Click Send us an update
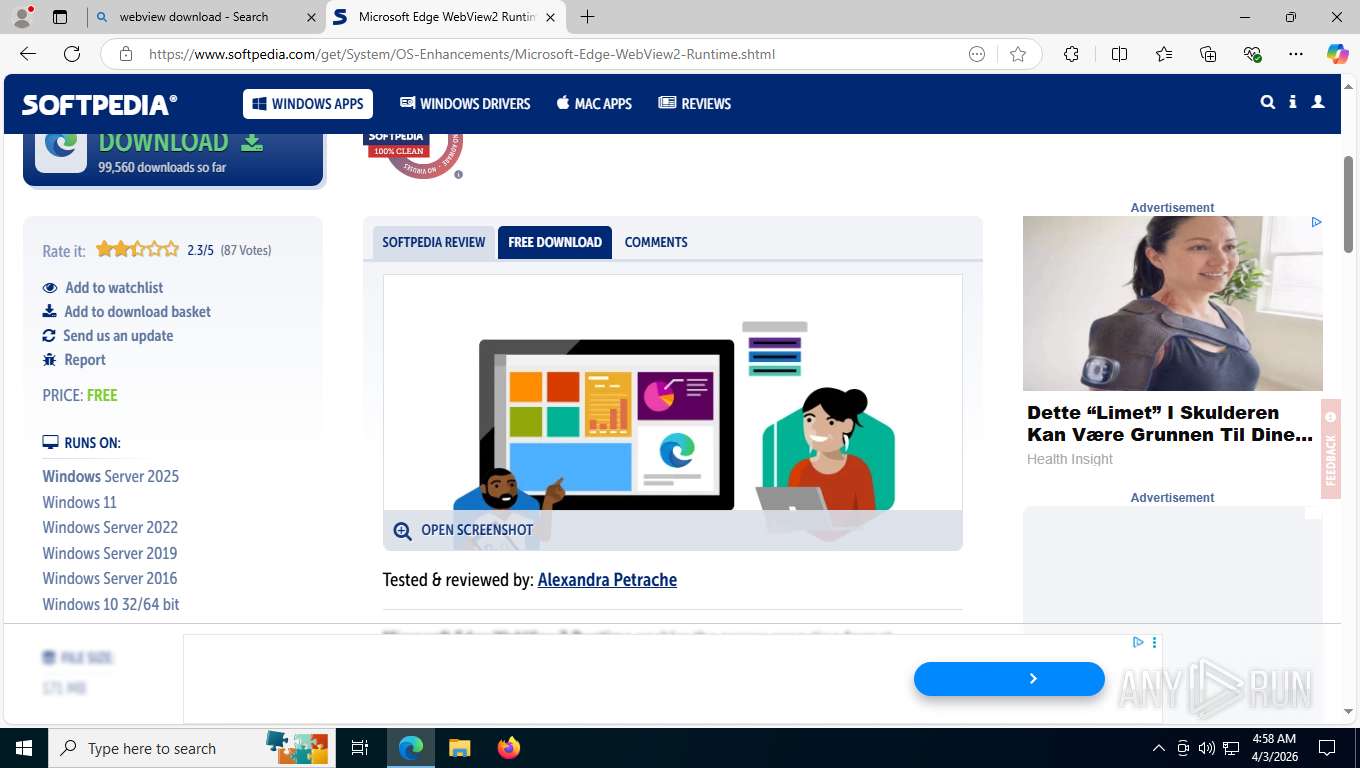The image size is (1360, 768). click(108, 335)
